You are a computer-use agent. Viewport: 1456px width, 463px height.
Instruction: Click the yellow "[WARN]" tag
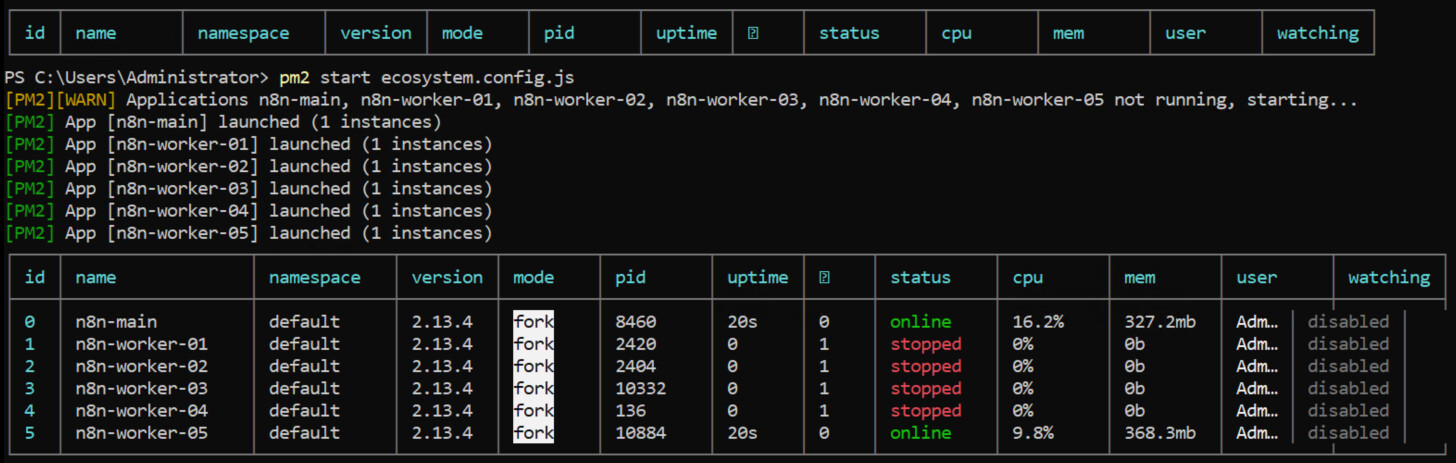pyautogui.click(x=85, y=100)
